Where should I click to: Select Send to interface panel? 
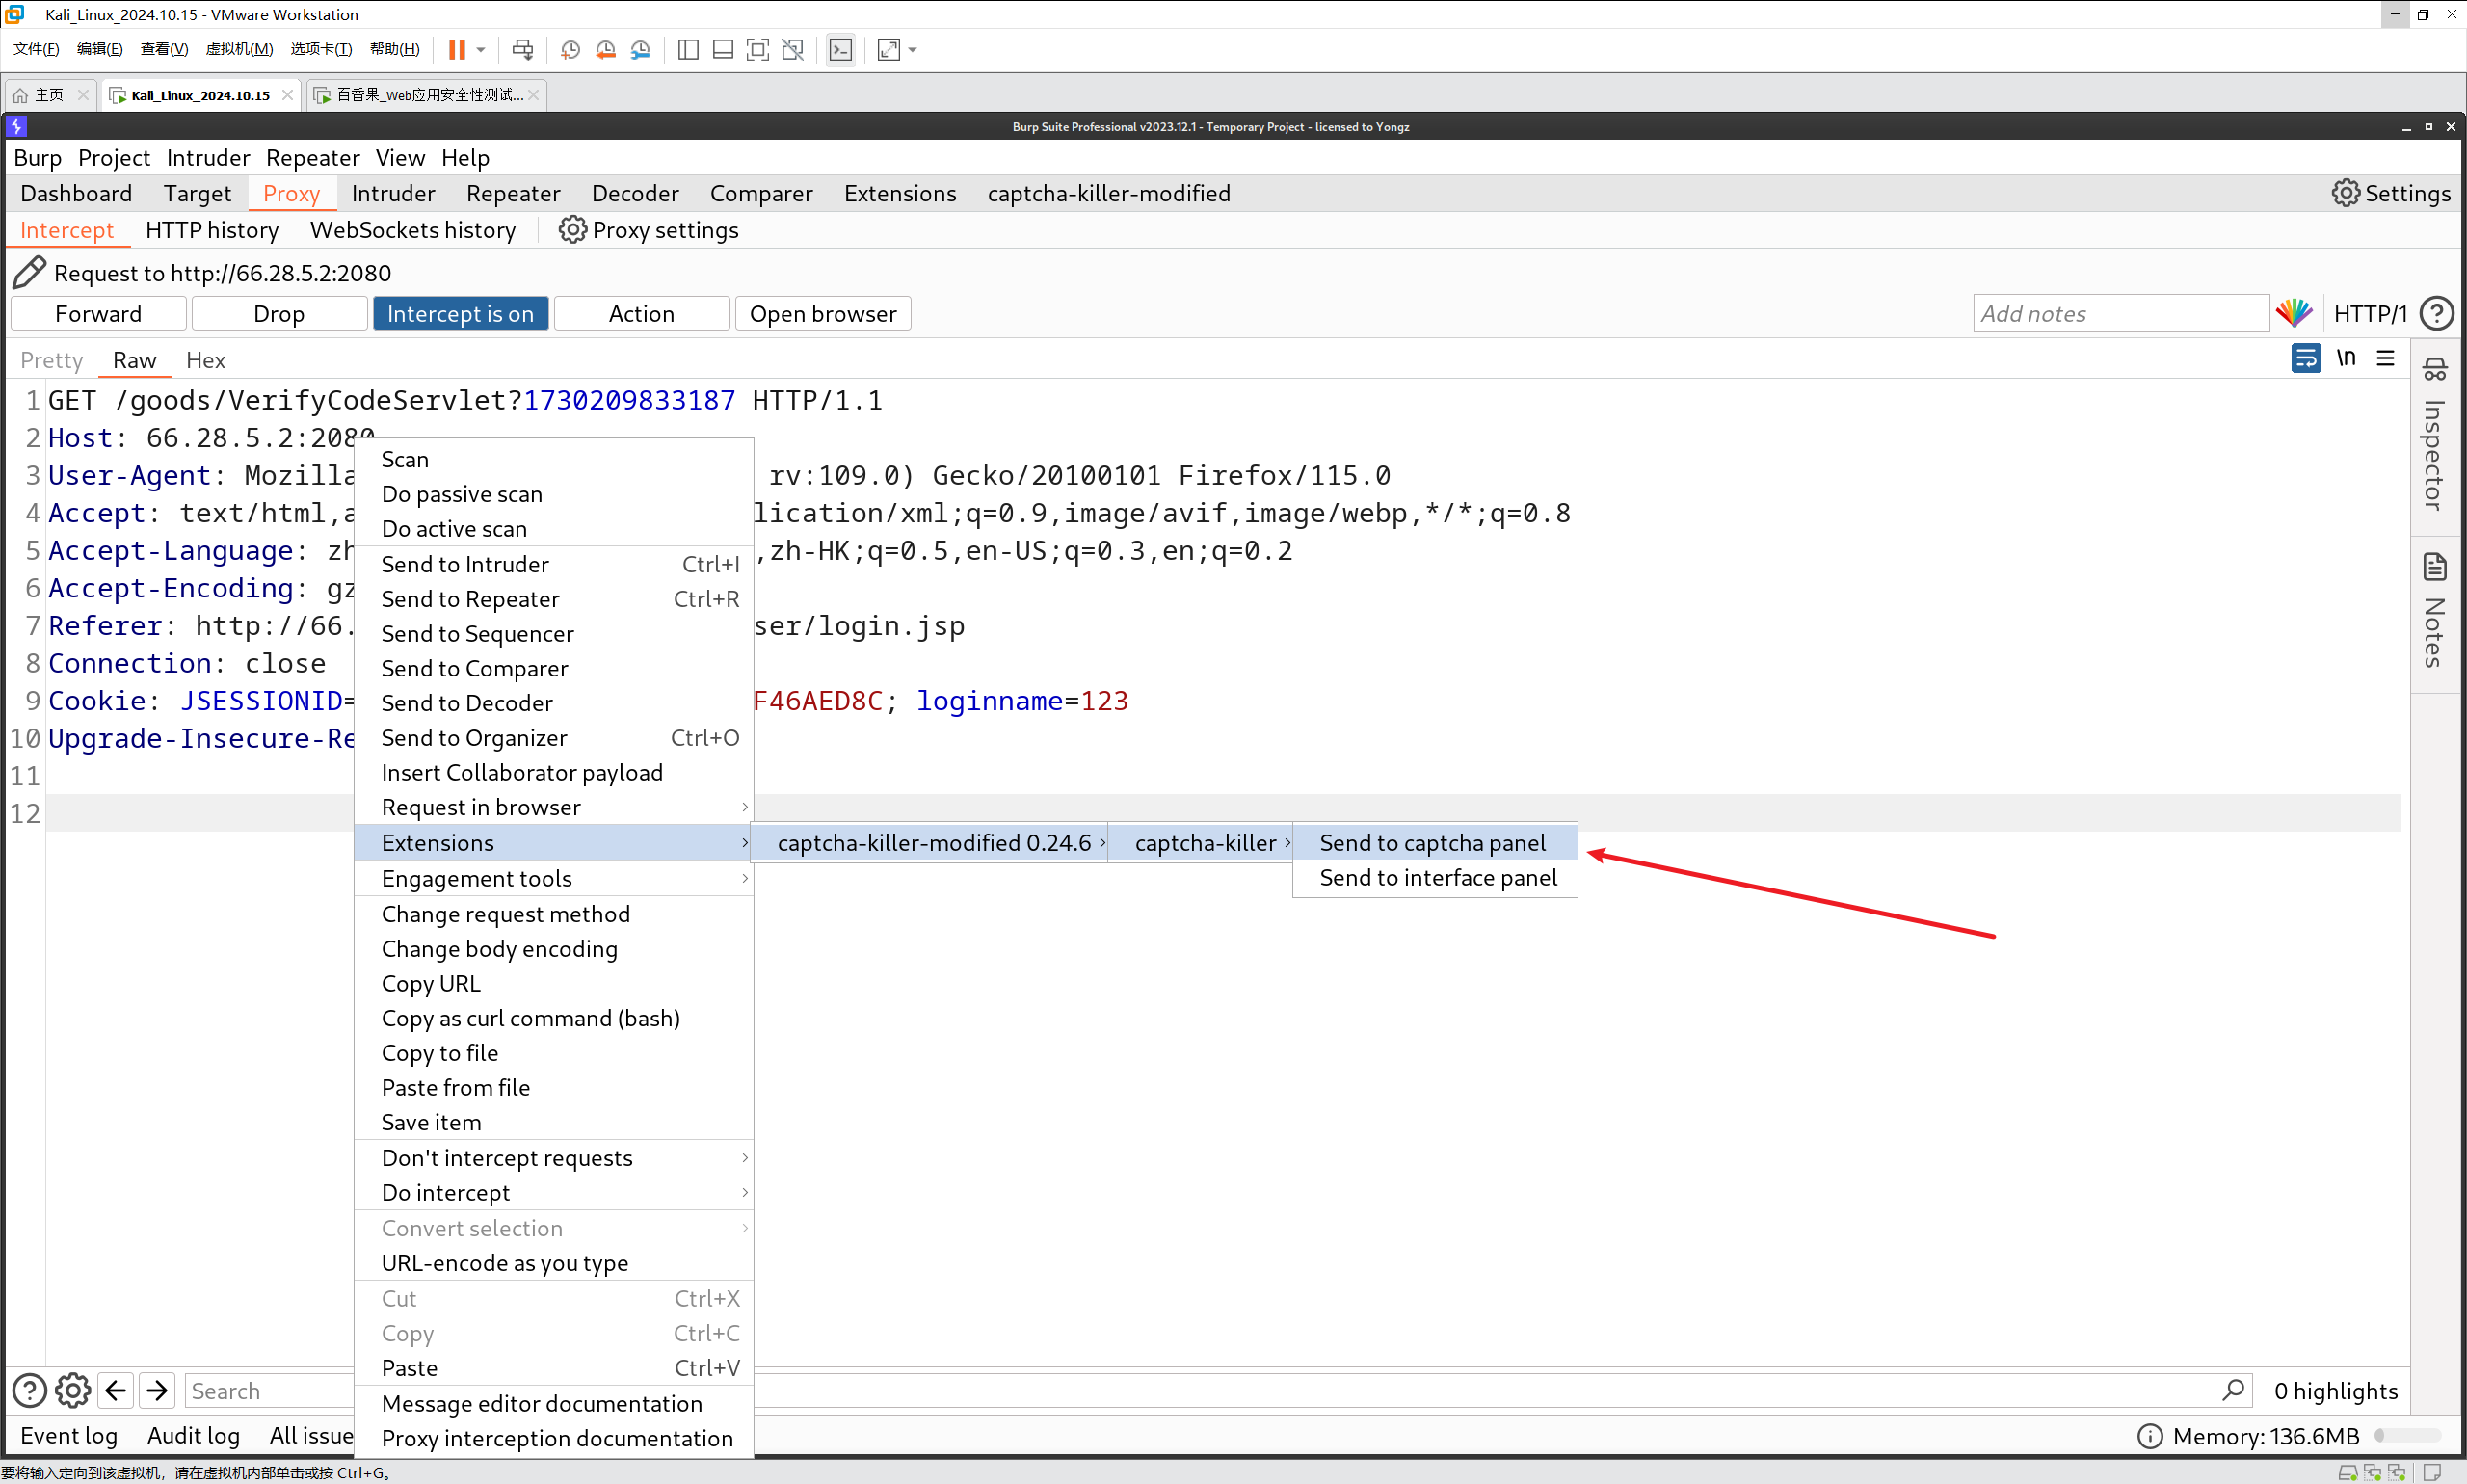[x=1435, y=877]
